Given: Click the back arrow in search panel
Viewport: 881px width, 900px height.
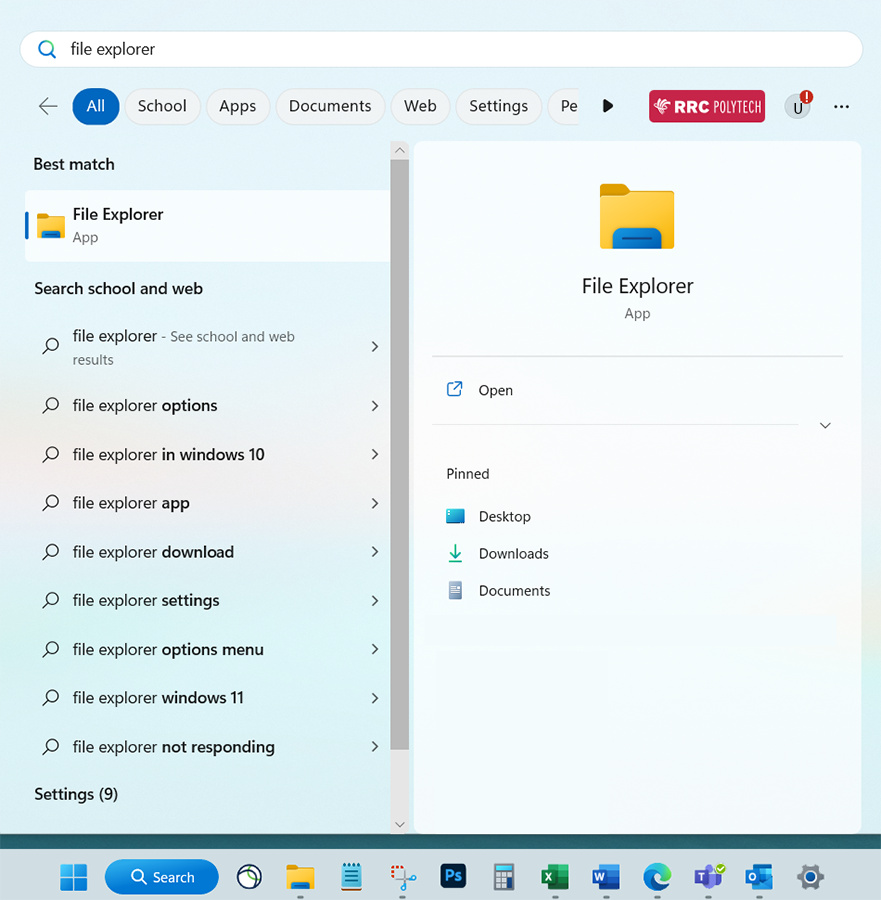Looking at the screenshot, I should point(48,106).
